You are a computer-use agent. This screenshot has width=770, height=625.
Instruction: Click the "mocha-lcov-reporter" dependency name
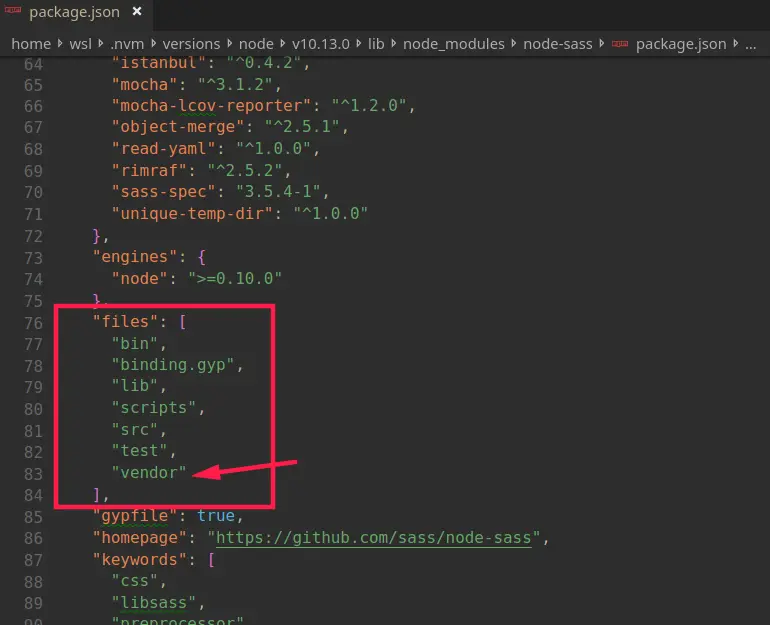pos(212,106)
